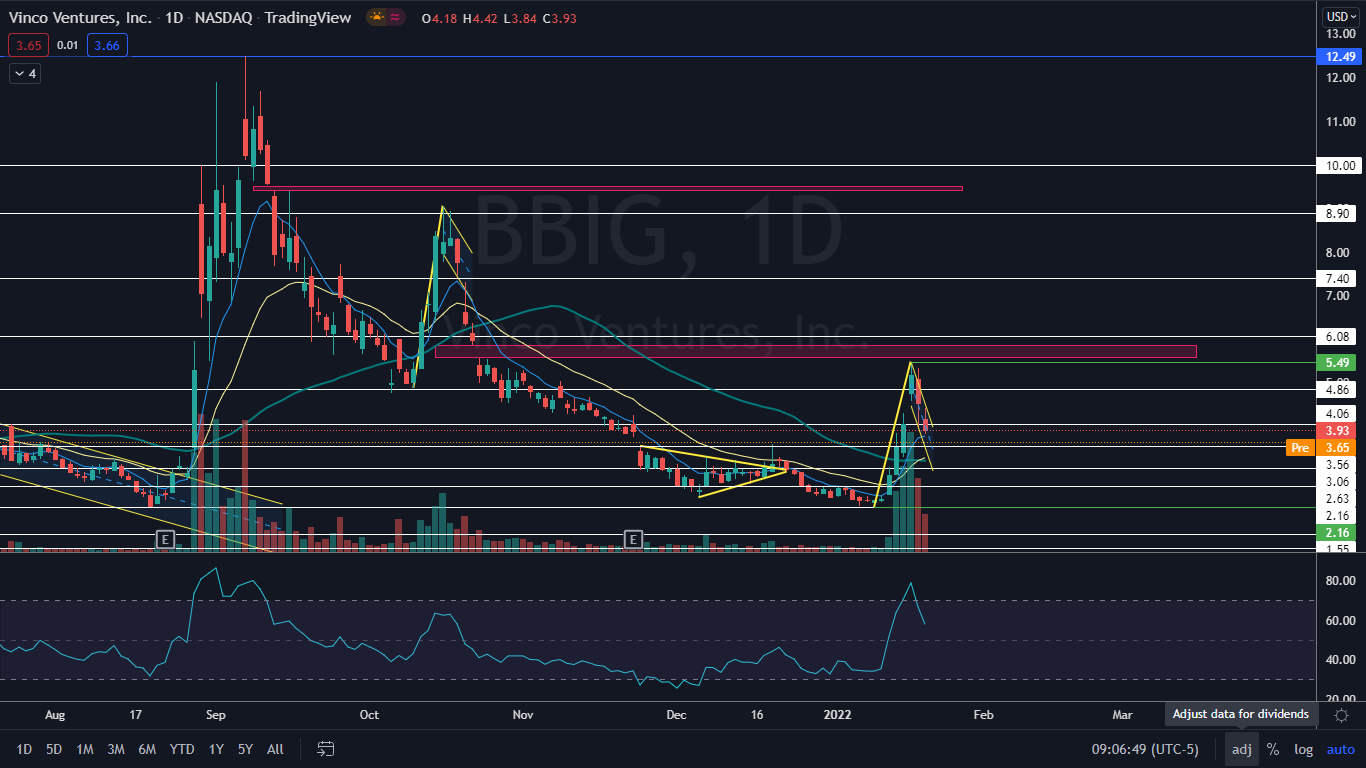Open the USD currency dropdown
Viewport: 1366px width, 768px height.
[x=1340, y=16]
